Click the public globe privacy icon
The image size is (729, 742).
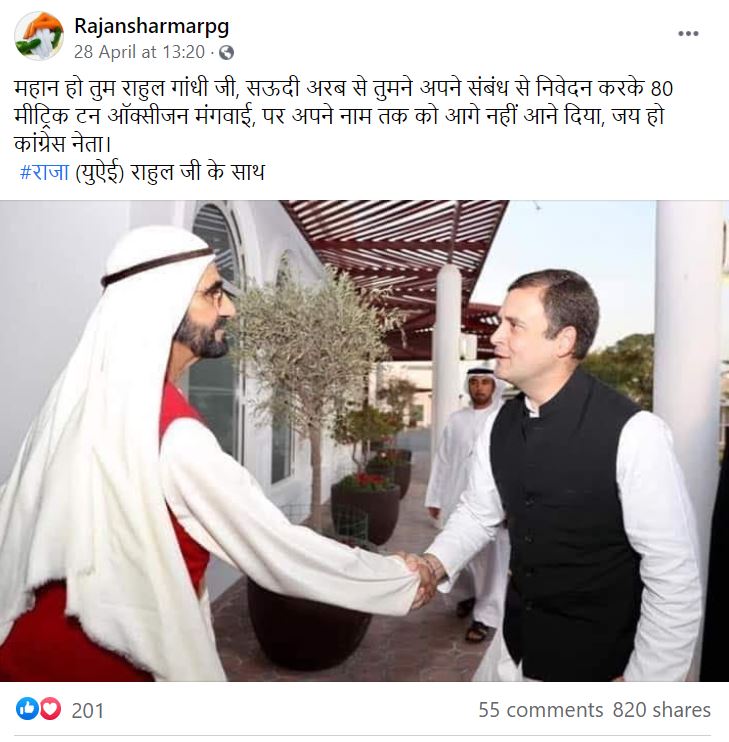pyautogui.click(x=227, y=52)
